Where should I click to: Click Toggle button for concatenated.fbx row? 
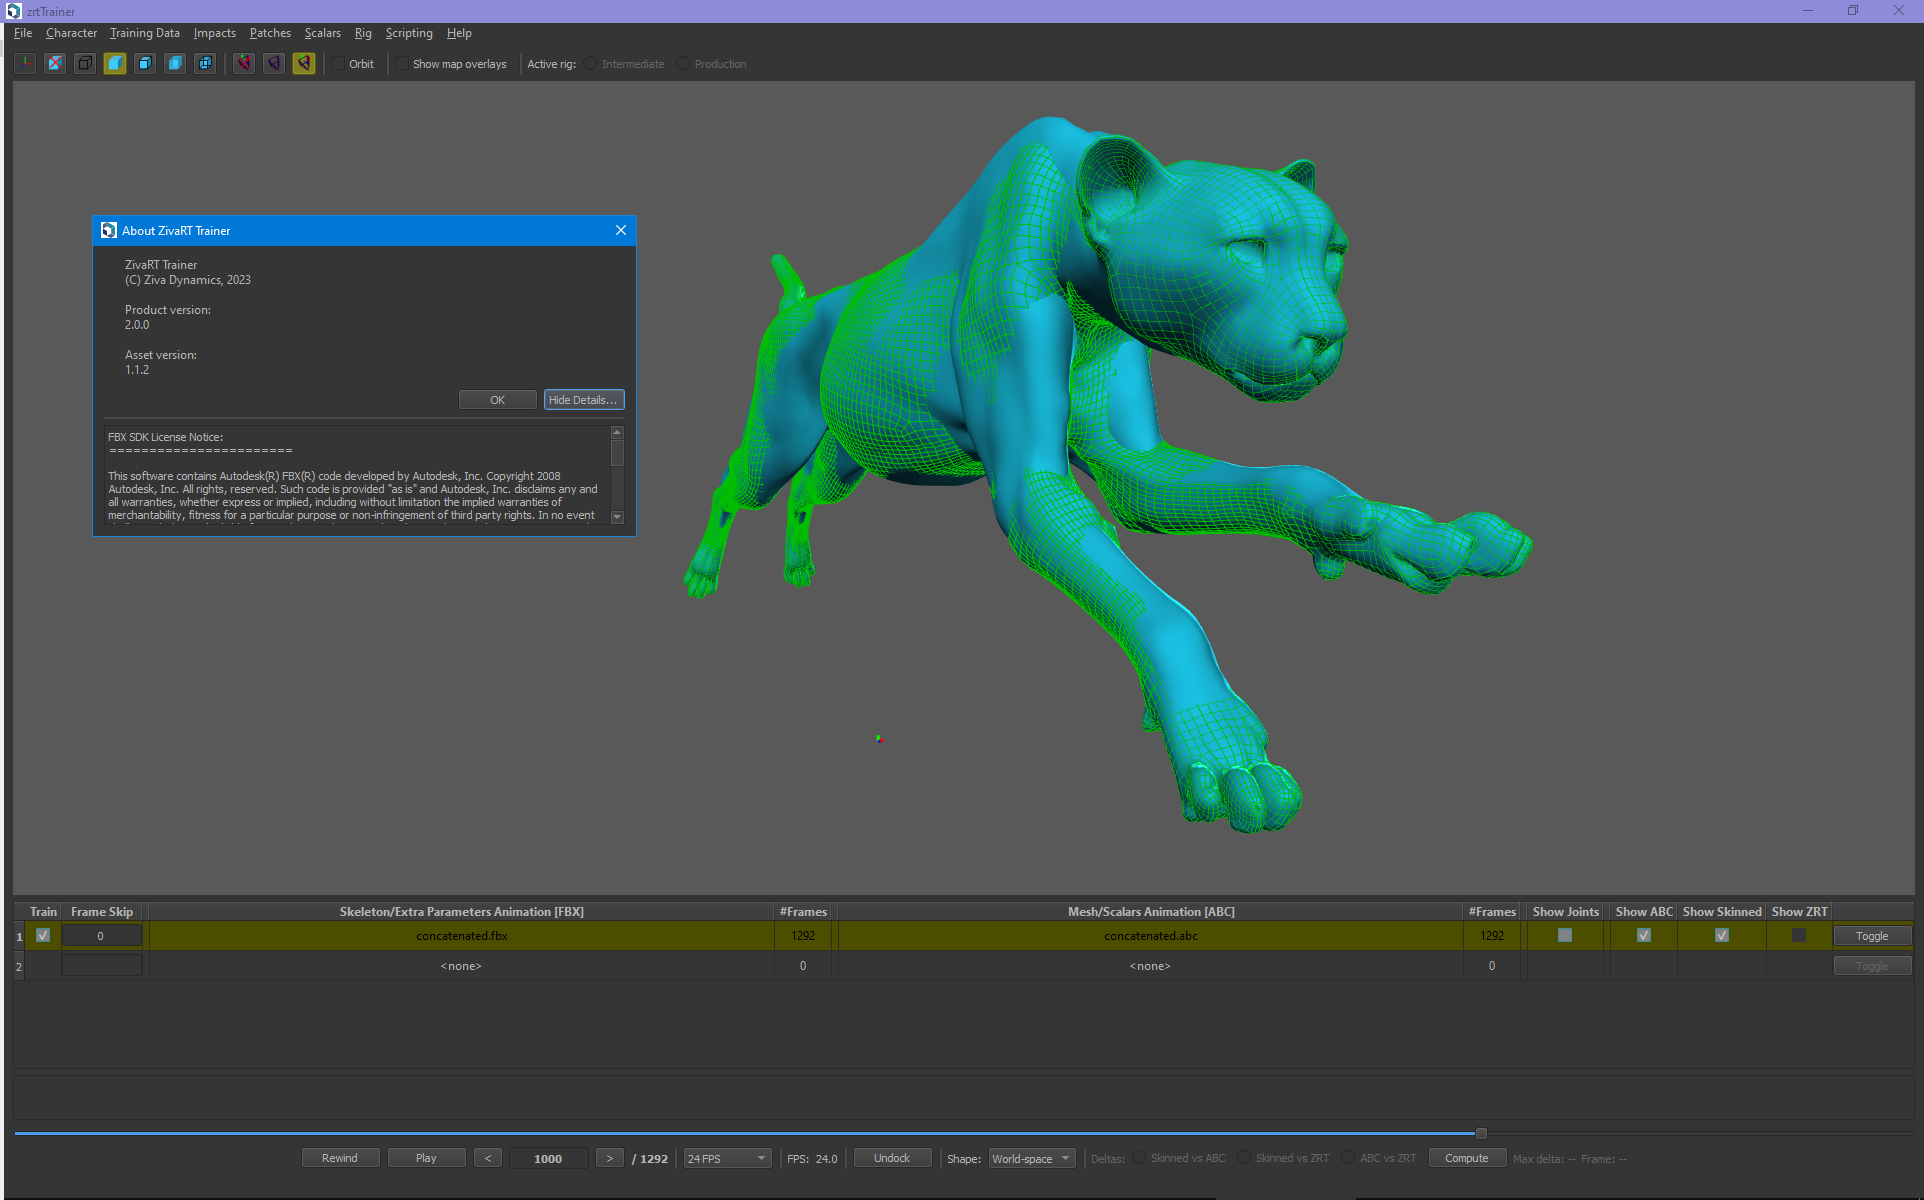coord(1872,936)
